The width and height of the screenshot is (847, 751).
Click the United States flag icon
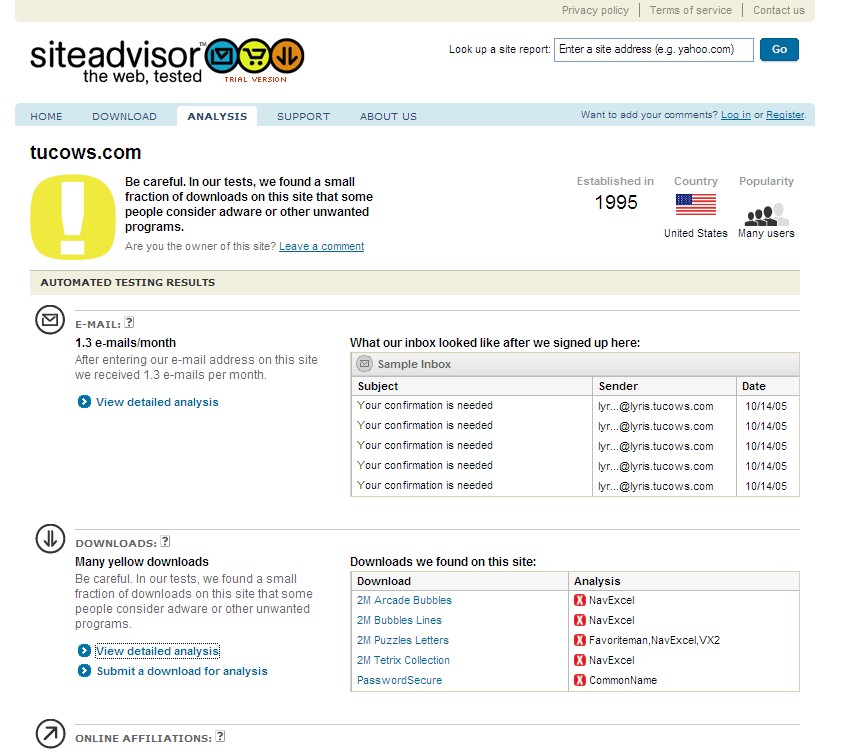(696, 205)
